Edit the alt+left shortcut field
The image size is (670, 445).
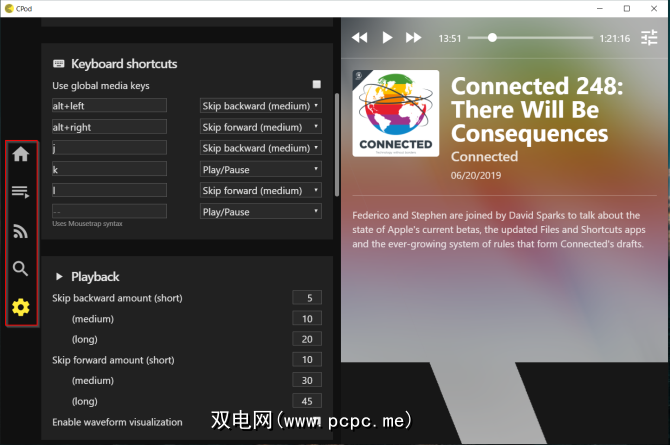click(109, 106)
